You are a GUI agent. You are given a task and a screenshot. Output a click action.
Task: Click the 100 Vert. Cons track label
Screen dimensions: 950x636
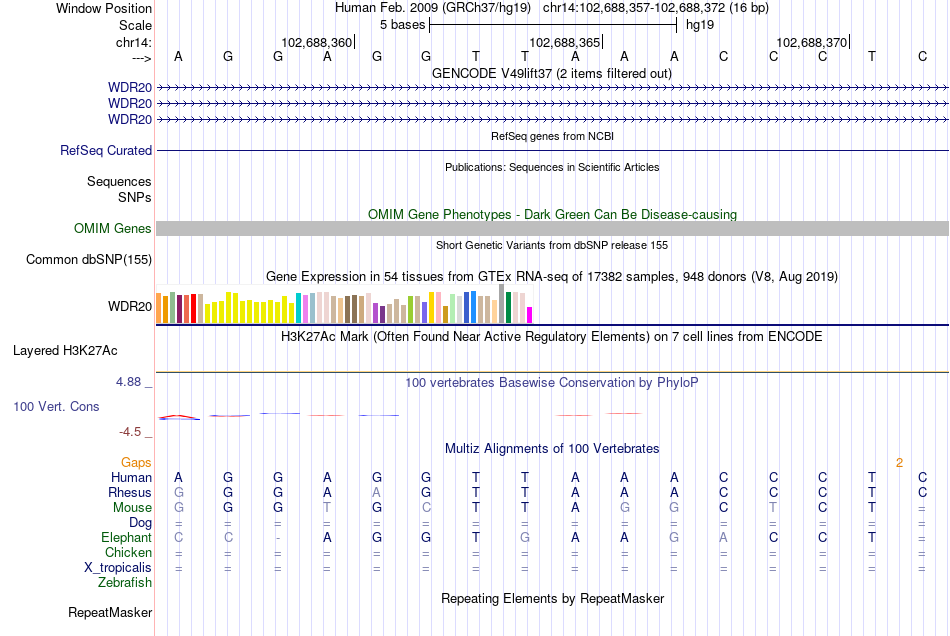(x=56, y=406)
